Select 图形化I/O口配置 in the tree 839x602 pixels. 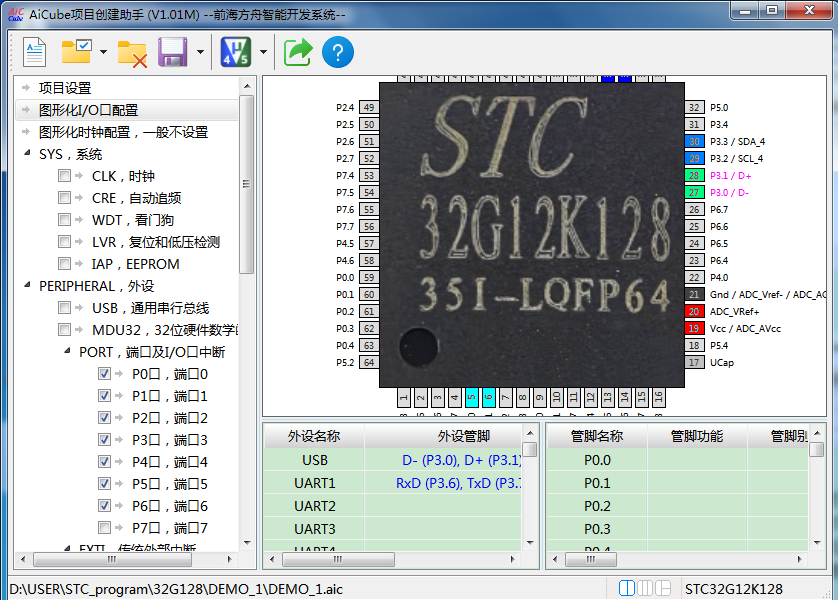(88, 110)
